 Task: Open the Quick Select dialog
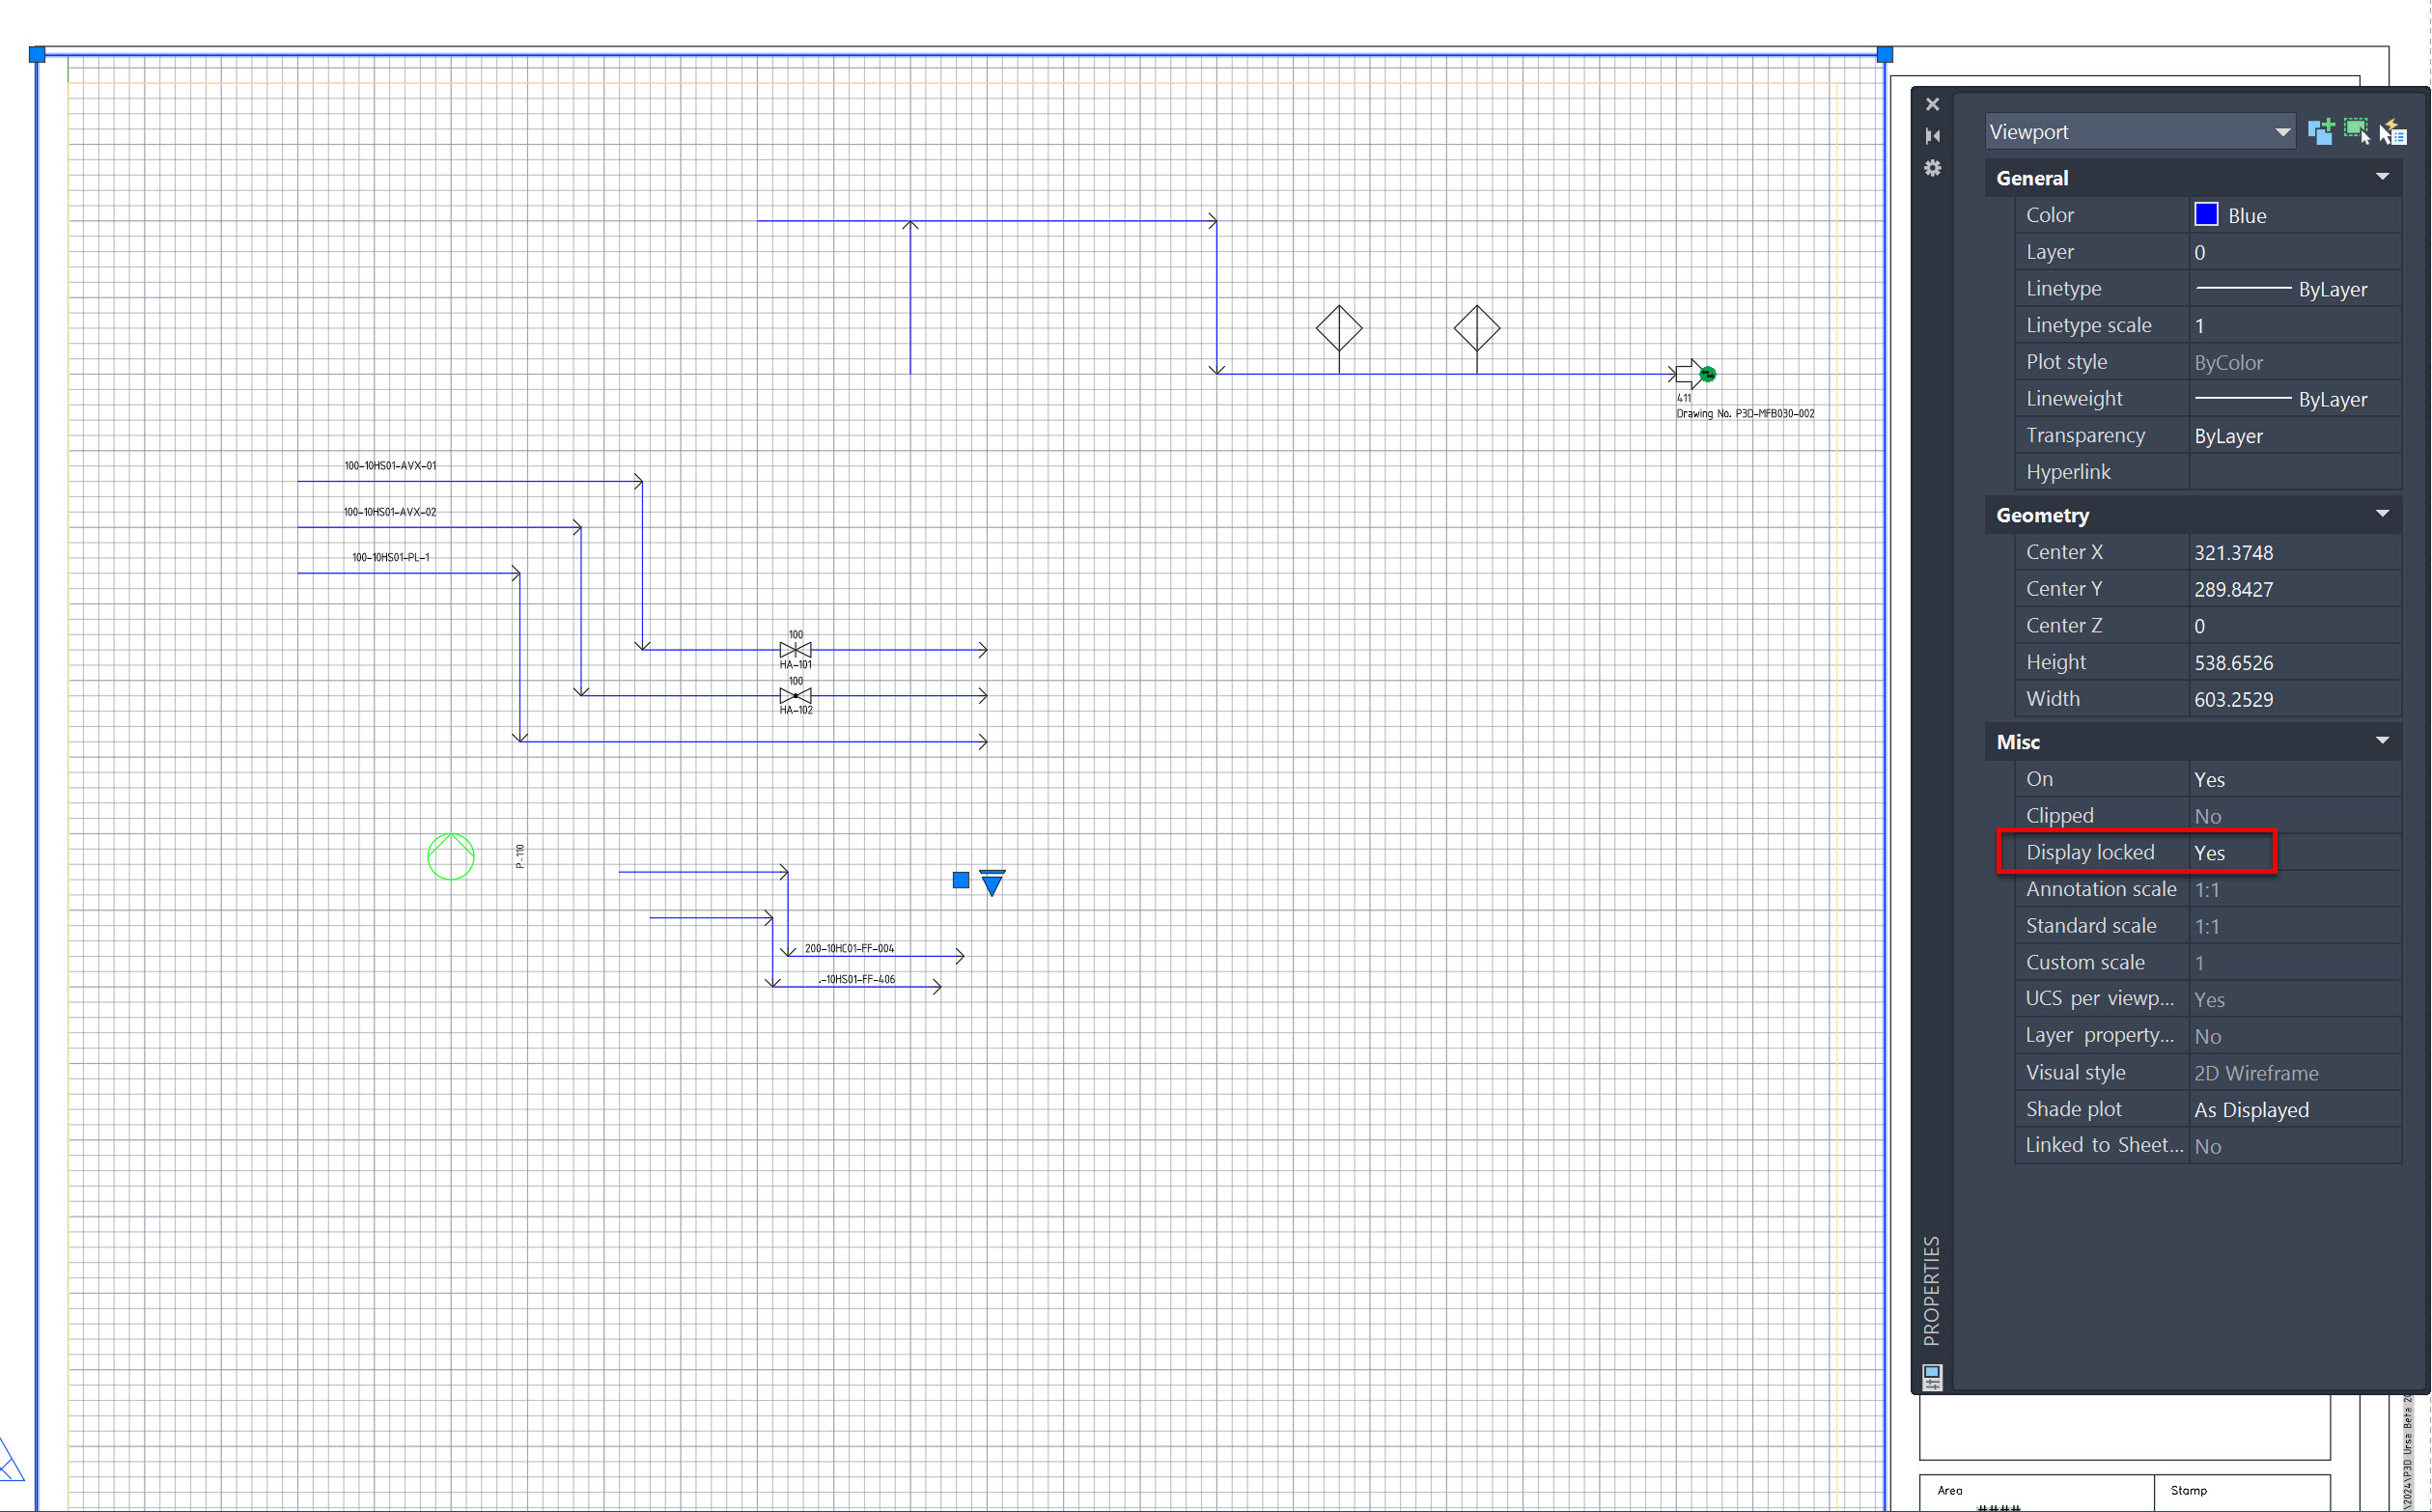point(2394,130)
